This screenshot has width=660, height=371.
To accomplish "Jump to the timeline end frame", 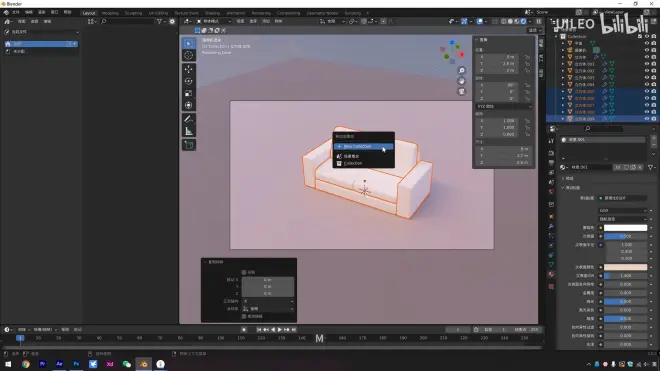I will [x=294, y=330].
